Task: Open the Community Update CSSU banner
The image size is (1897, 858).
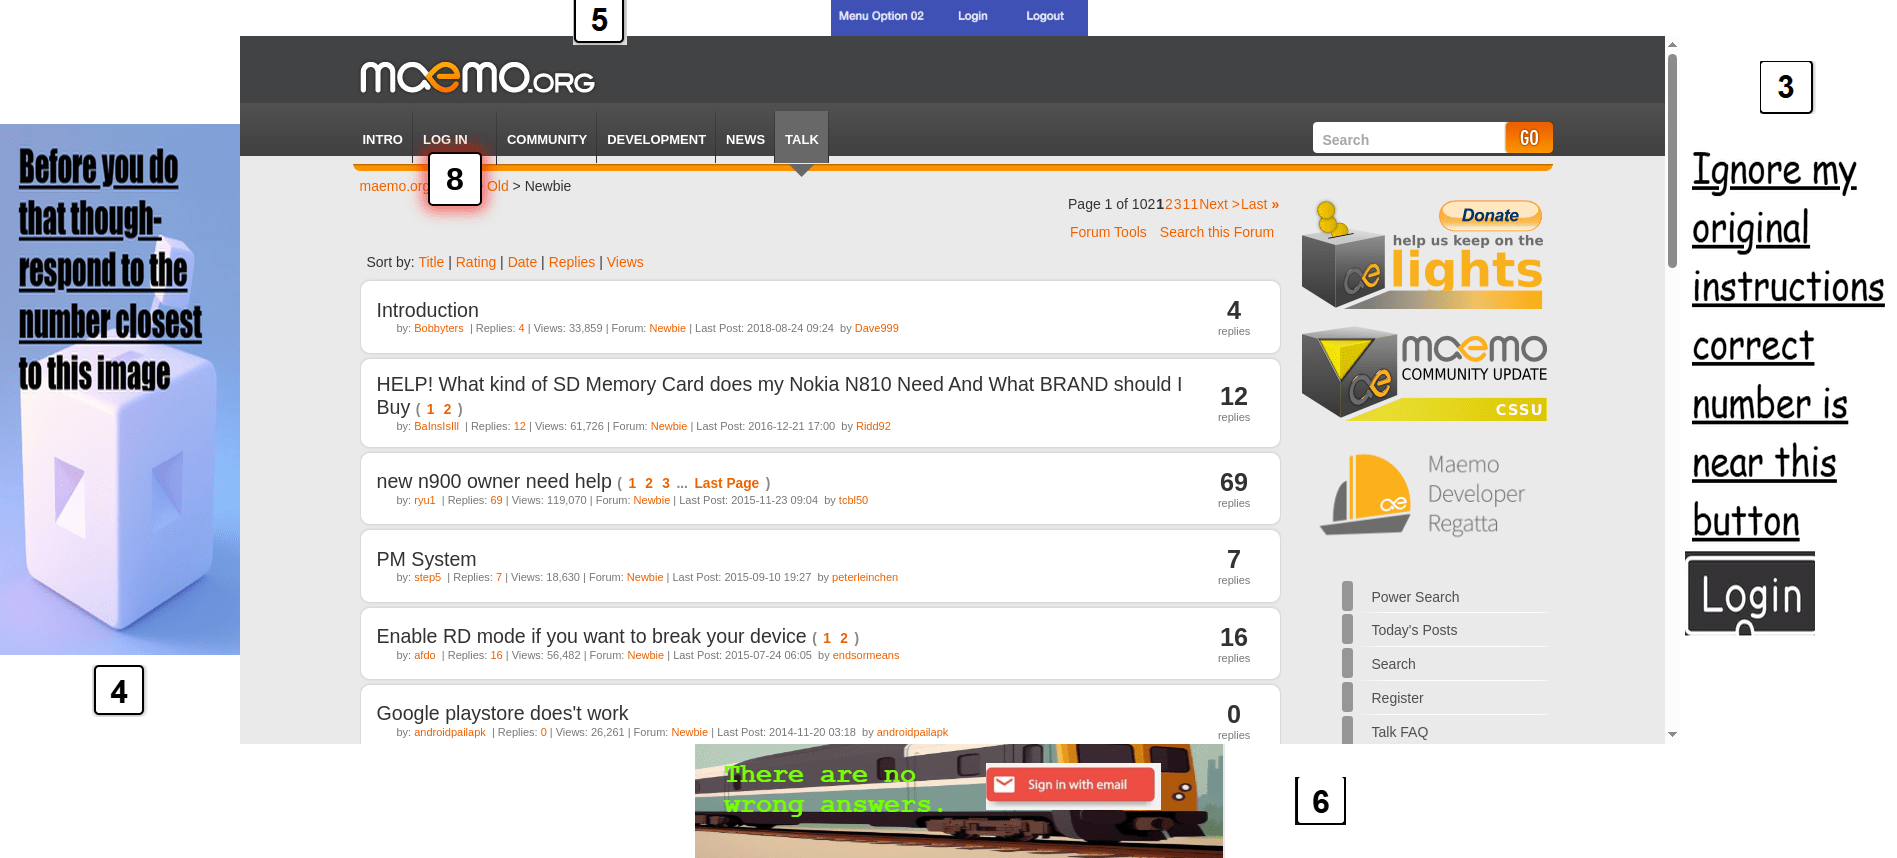Action: tap(1423, 375)
